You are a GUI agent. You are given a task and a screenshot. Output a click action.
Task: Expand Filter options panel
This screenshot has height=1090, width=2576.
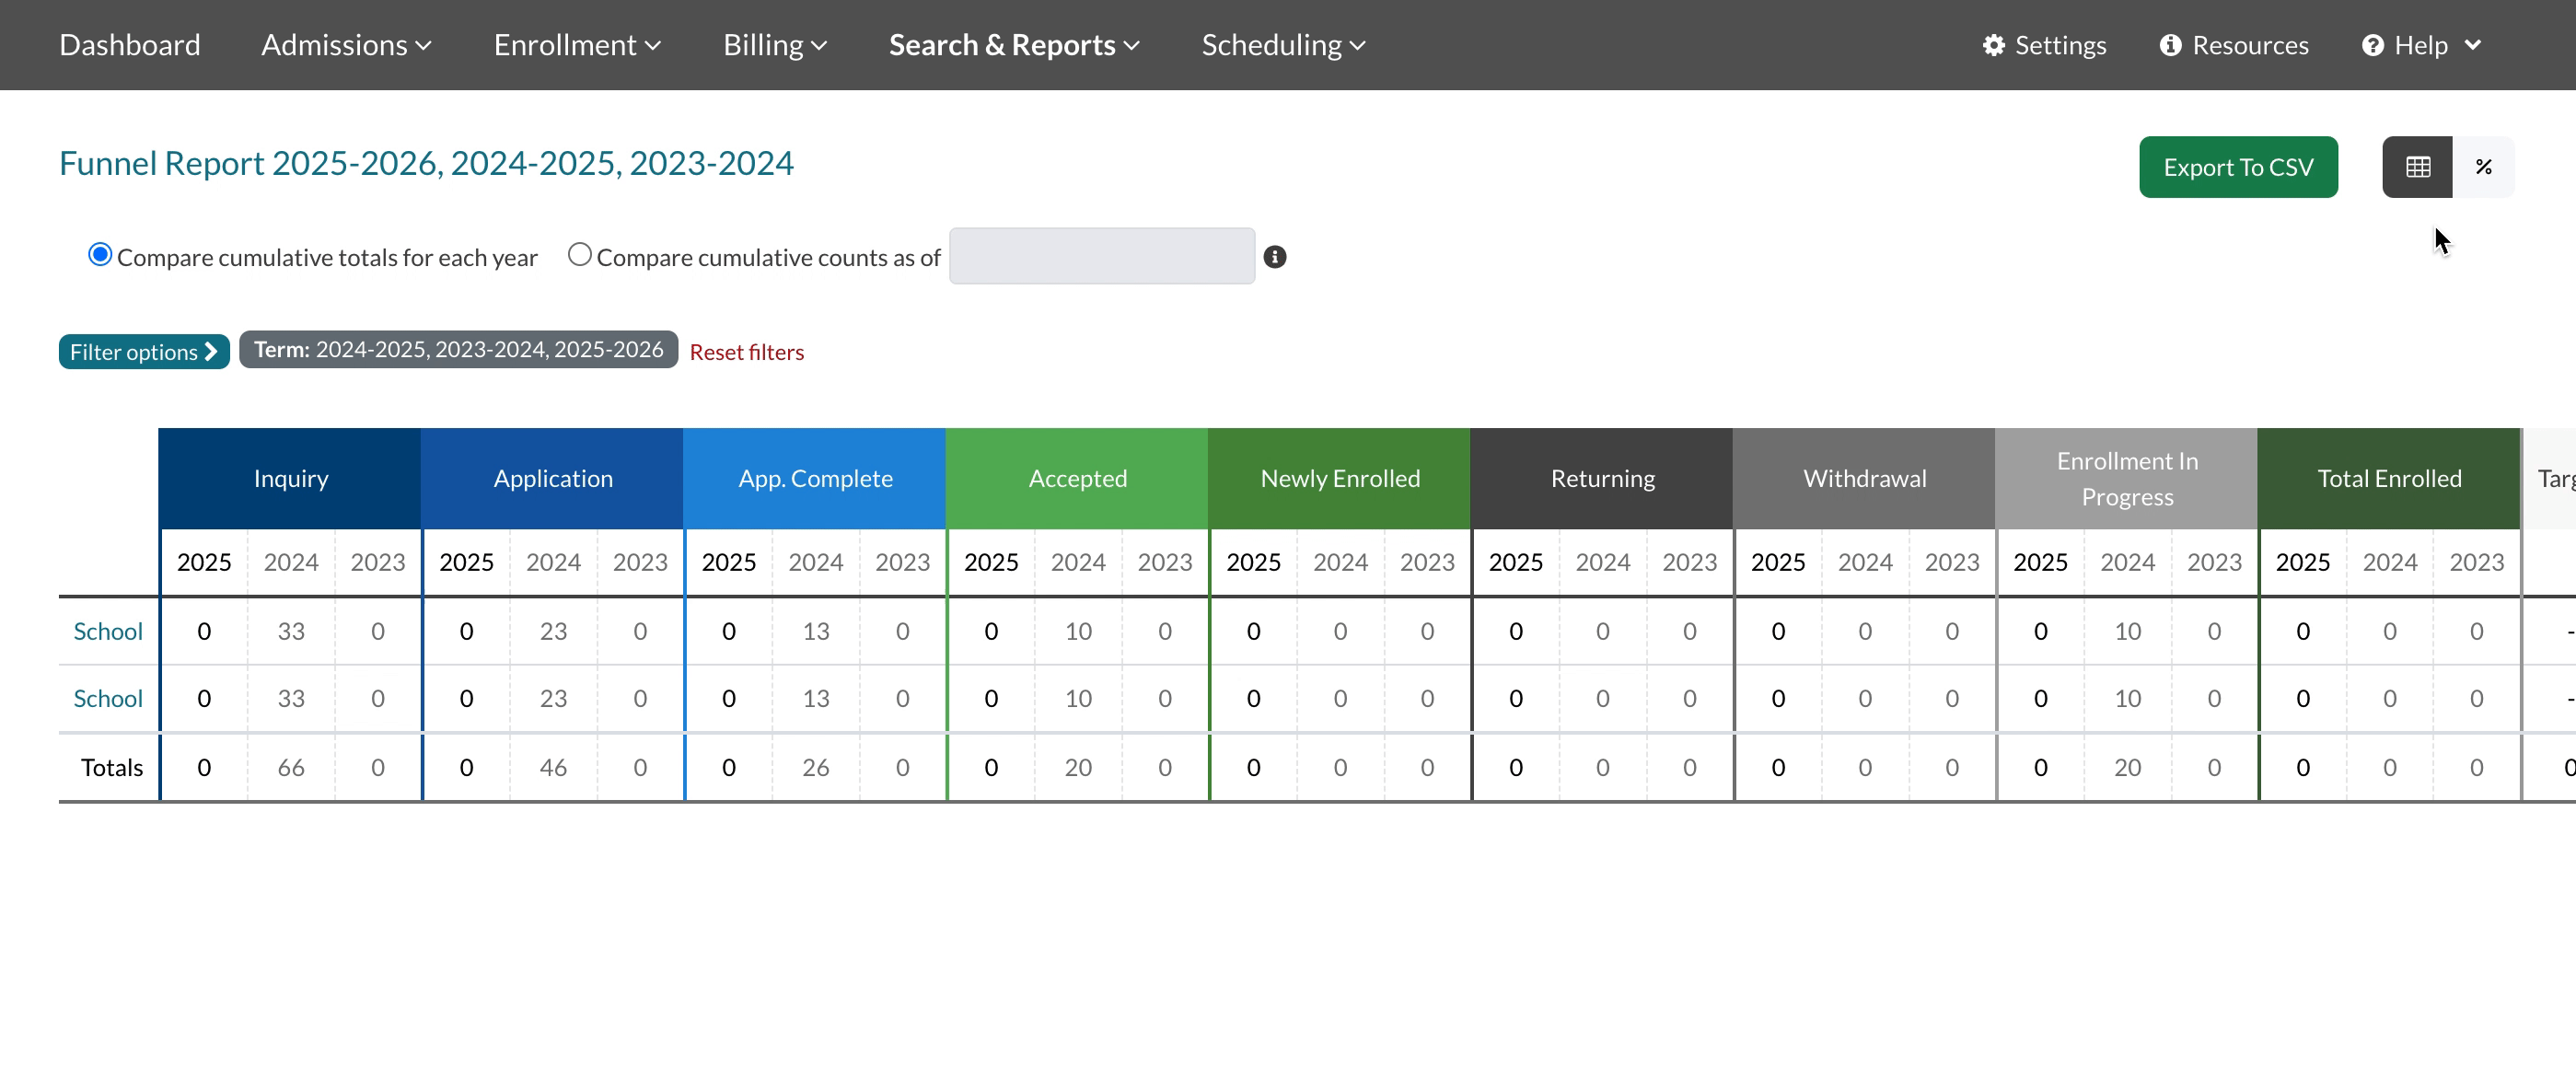(x=144, y=352)
